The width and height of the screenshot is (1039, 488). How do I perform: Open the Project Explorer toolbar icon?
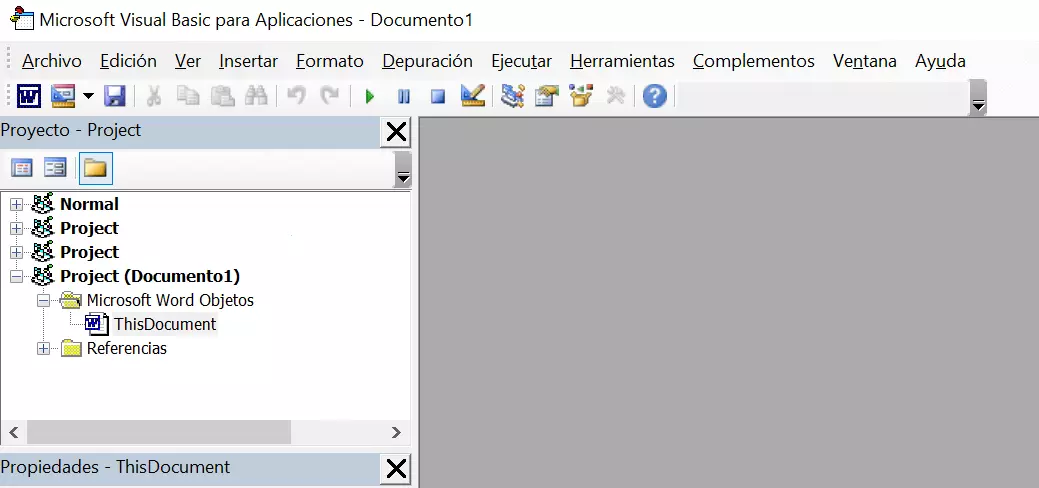(x=512, y=97)
